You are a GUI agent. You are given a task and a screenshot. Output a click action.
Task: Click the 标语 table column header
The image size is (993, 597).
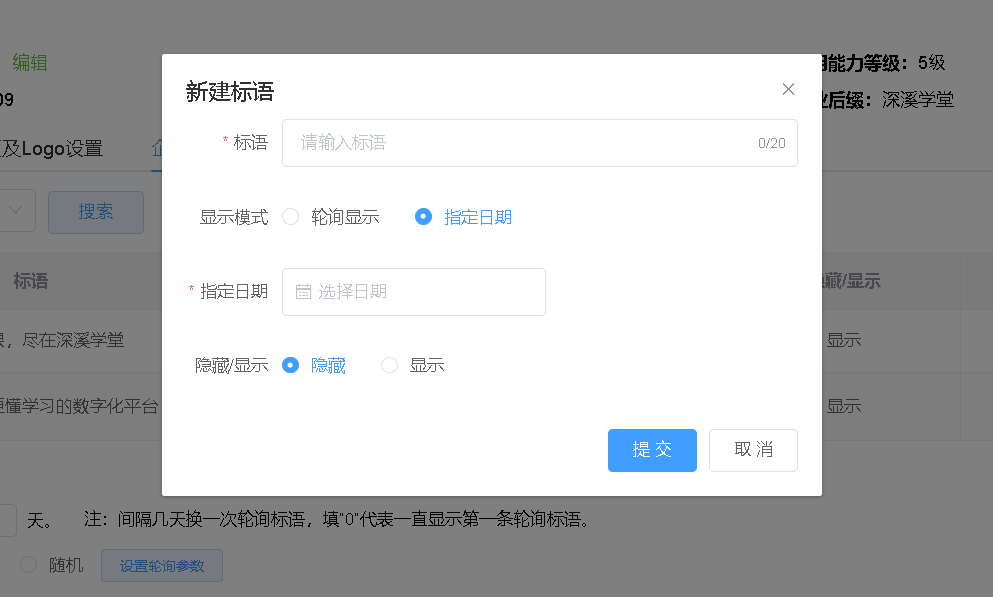click(x=31, y=281)
